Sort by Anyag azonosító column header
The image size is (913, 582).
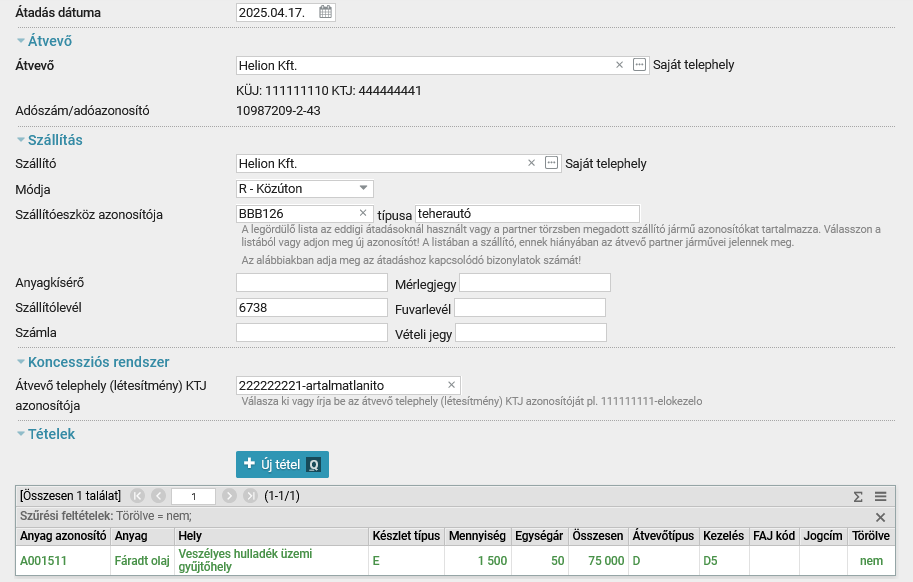click(63, 536)
